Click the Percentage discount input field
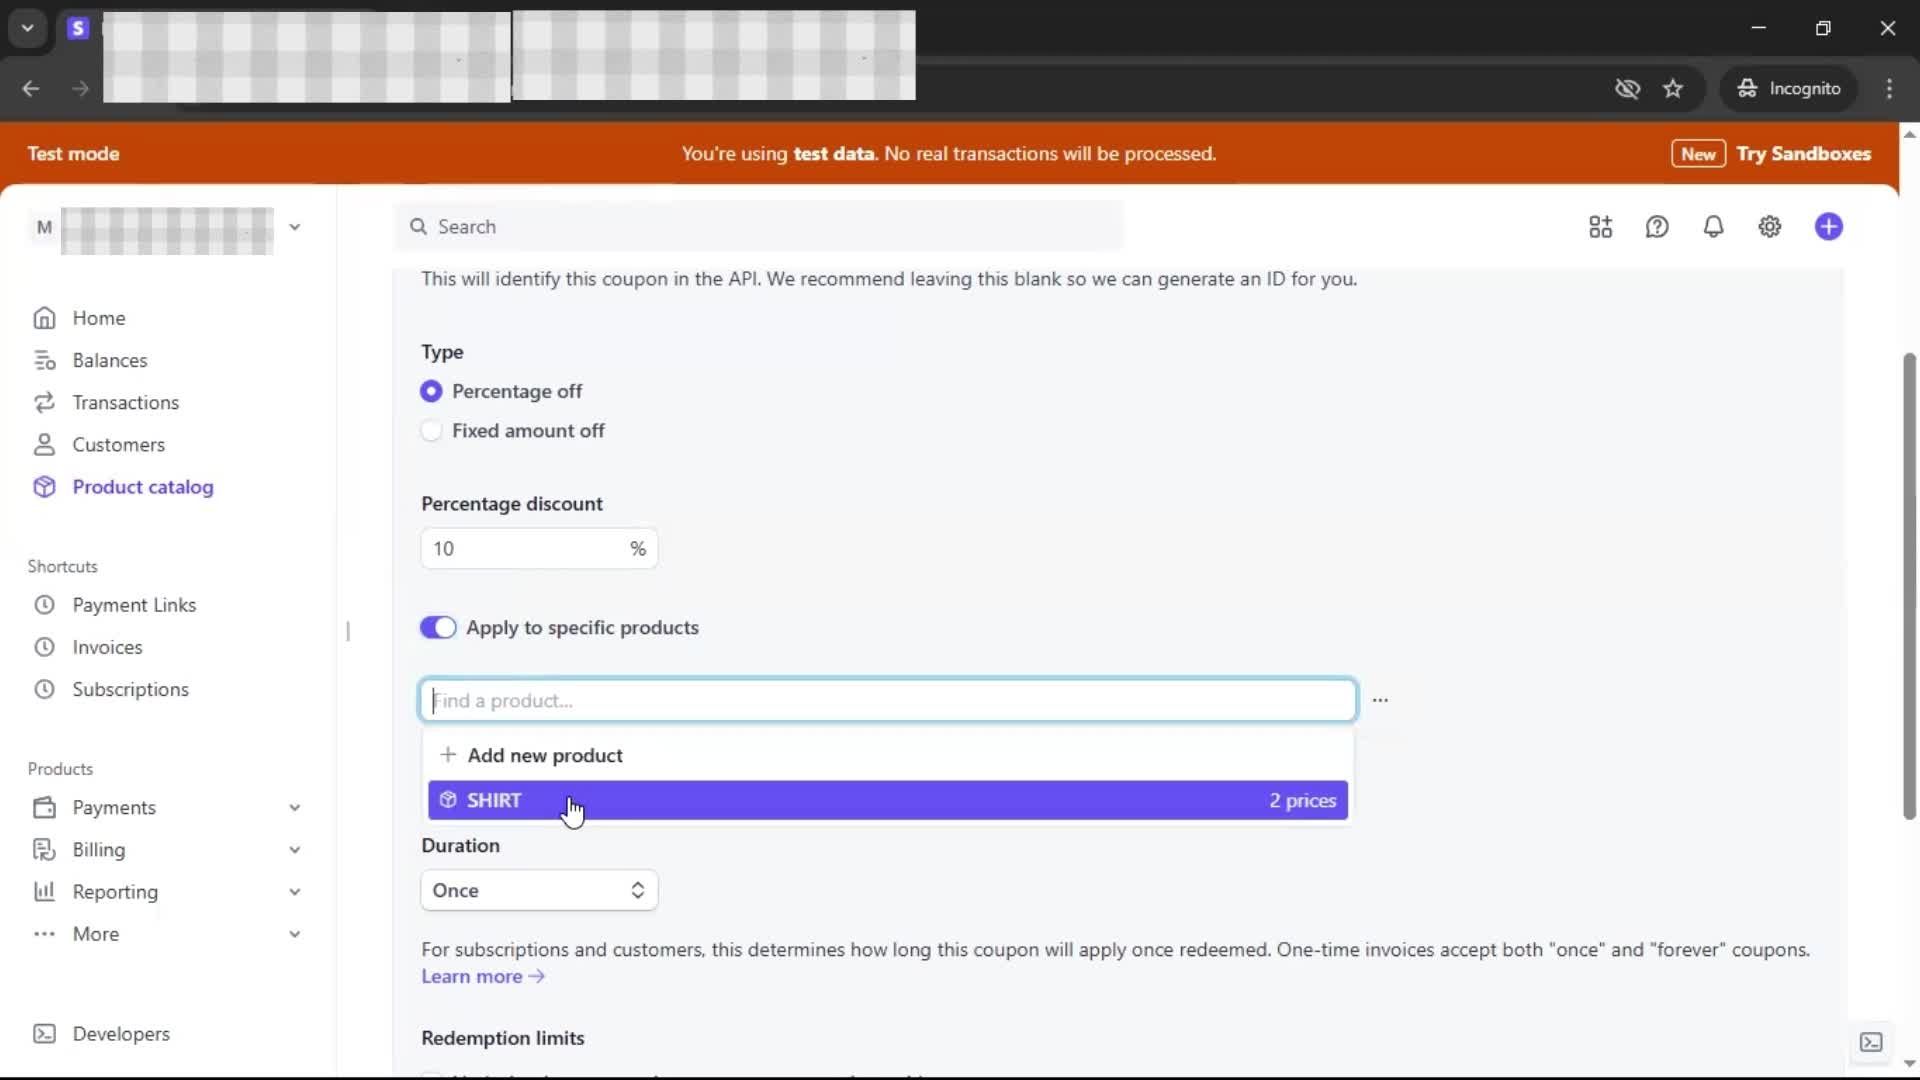This screenshot has height=1080, width=1920. [x=524, y=548]
